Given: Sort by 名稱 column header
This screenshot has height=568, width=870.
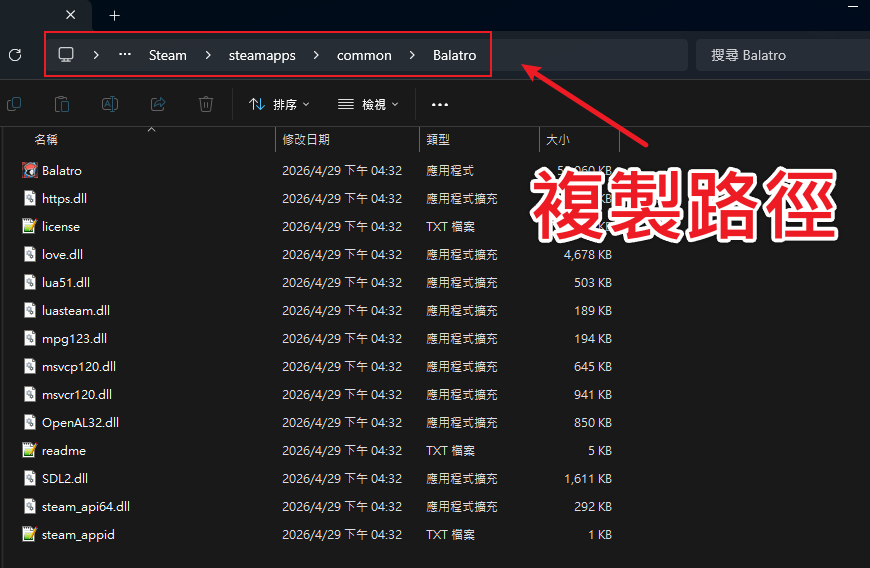Looking at the screenshot, I should (46, 140).
